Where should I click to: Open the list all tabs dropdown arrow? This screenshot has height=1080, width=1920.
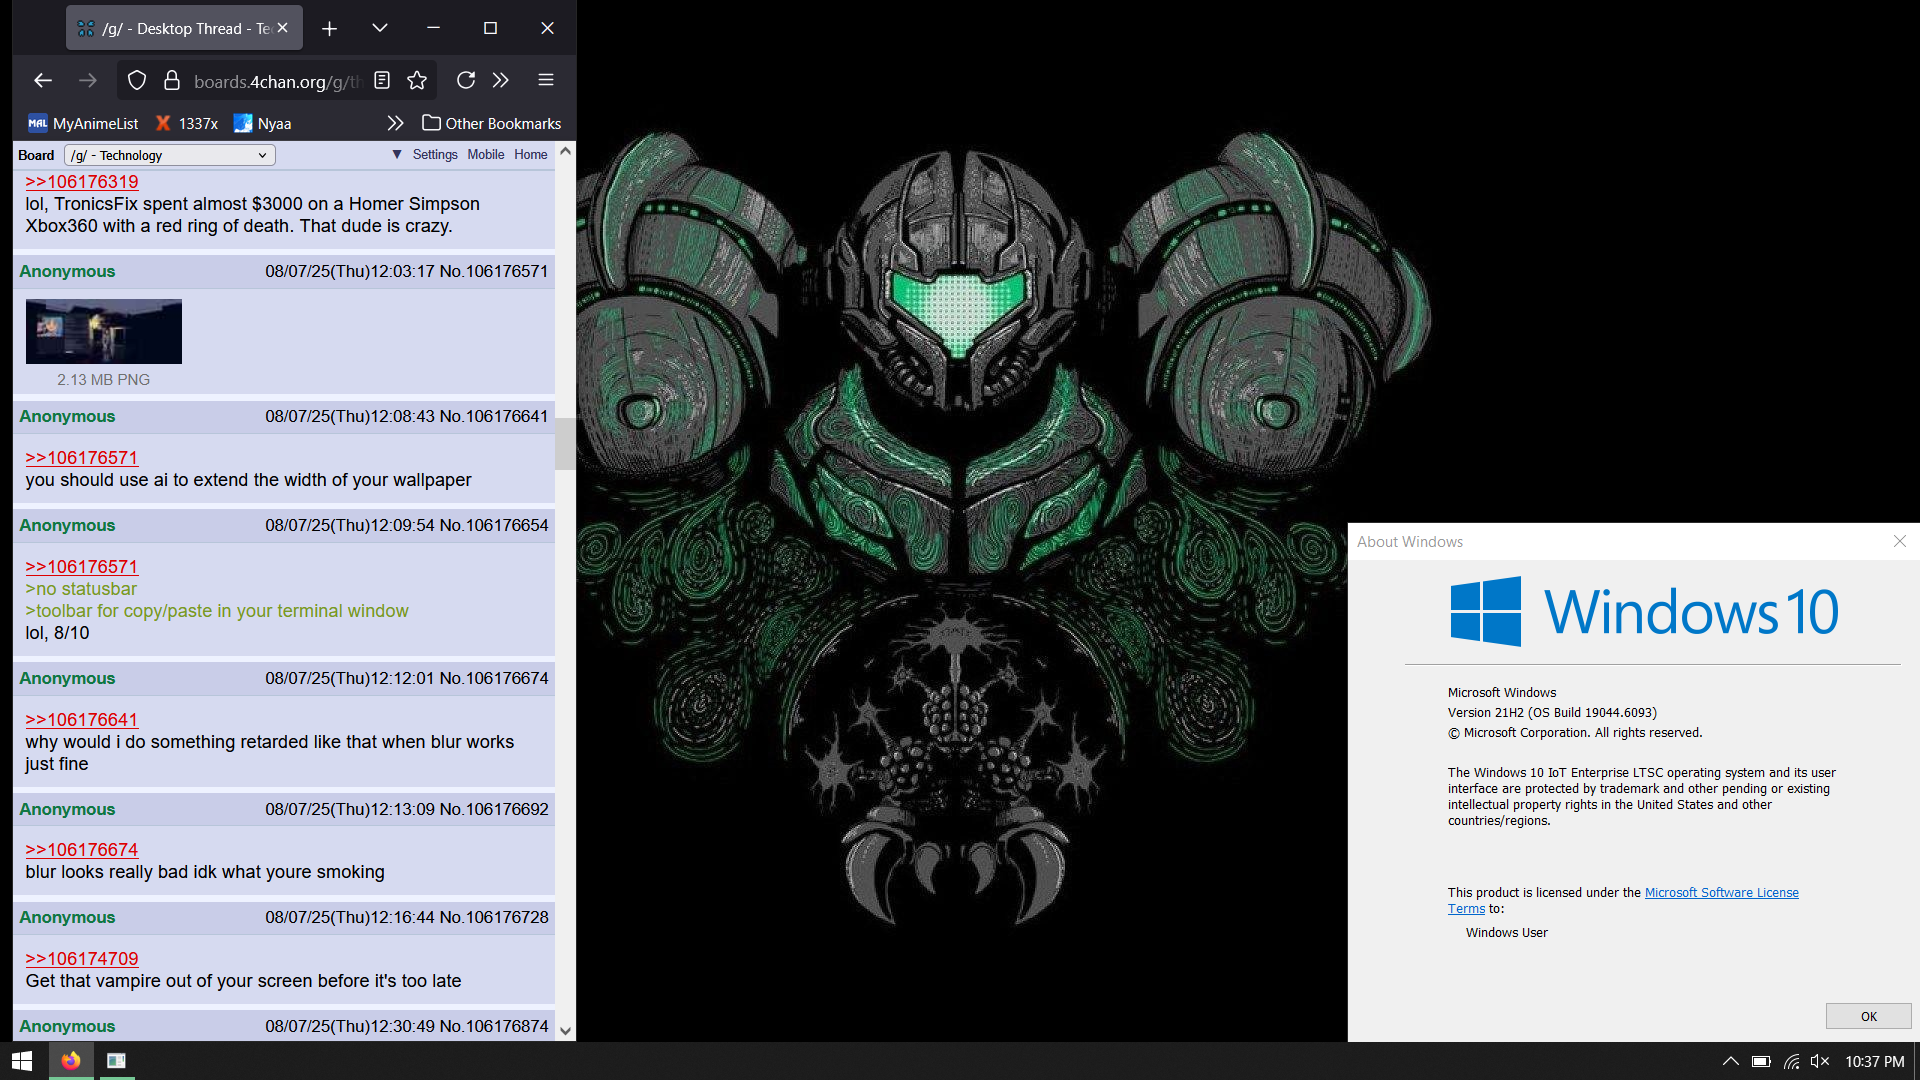(379, 28)
